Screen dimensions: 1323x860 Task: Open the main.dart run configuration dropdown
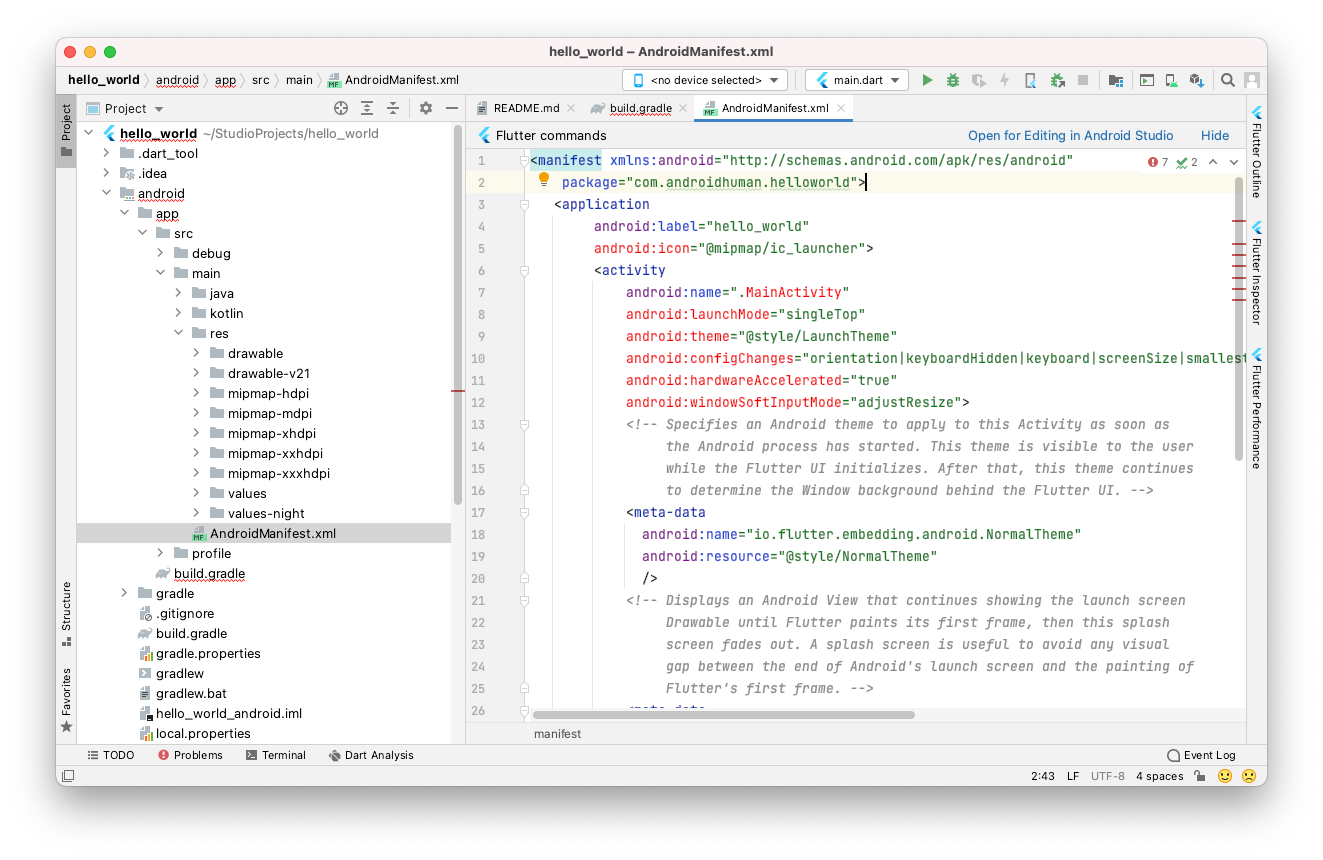click(x=857, y=80)
